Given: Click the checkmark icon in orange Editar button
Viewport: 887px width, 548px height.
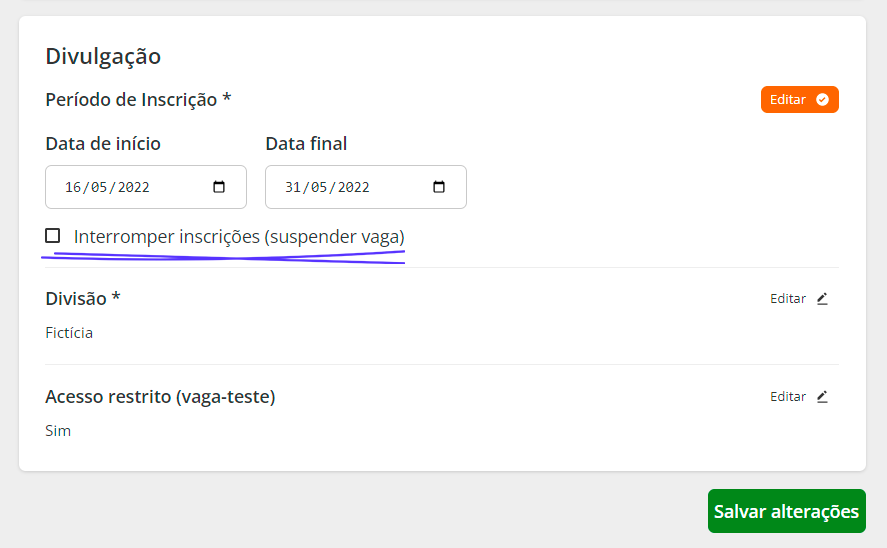Looking at the screenshot, I should (x=822, y=100).
